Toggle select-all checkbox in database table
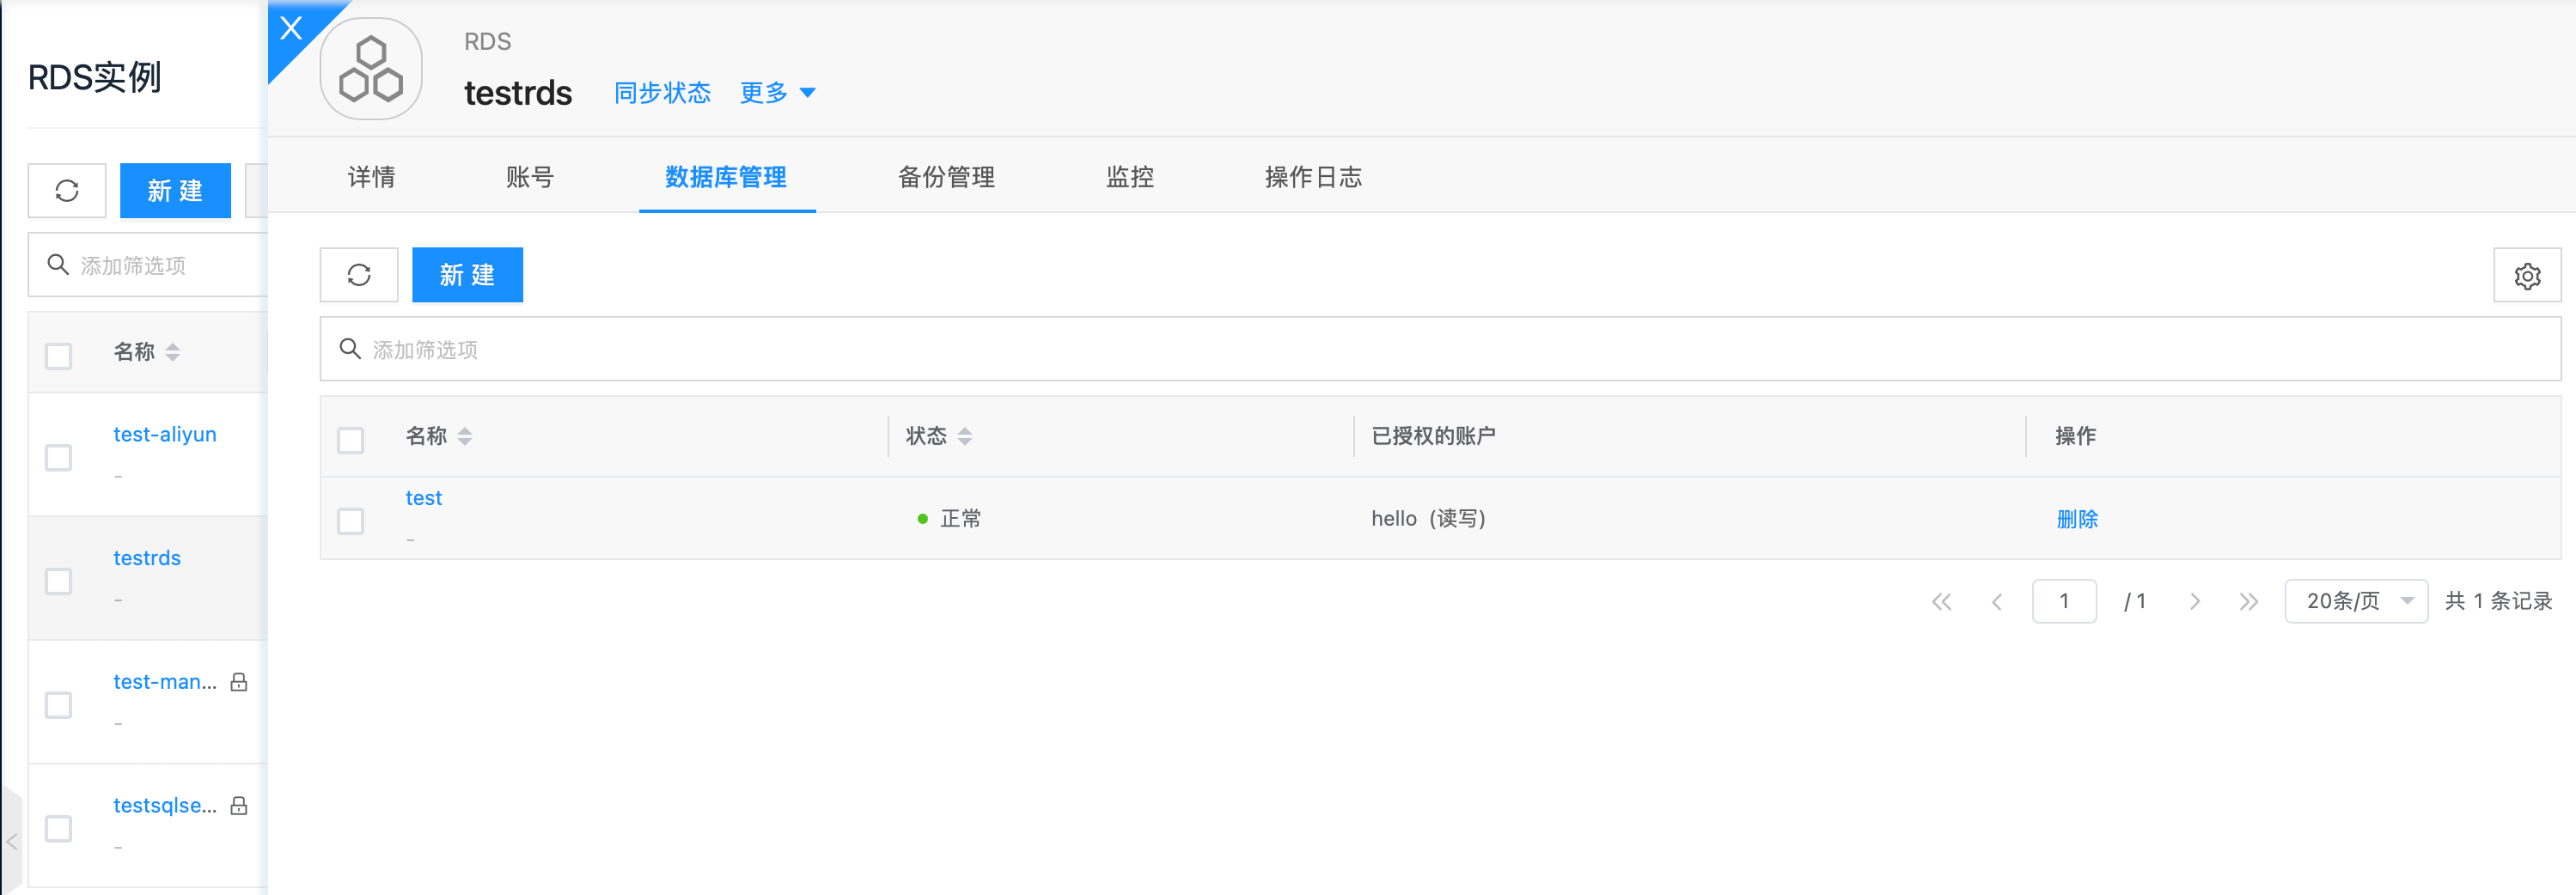Image resolution: width=2576 pixels, height=895 pixels. coord(351,440)
